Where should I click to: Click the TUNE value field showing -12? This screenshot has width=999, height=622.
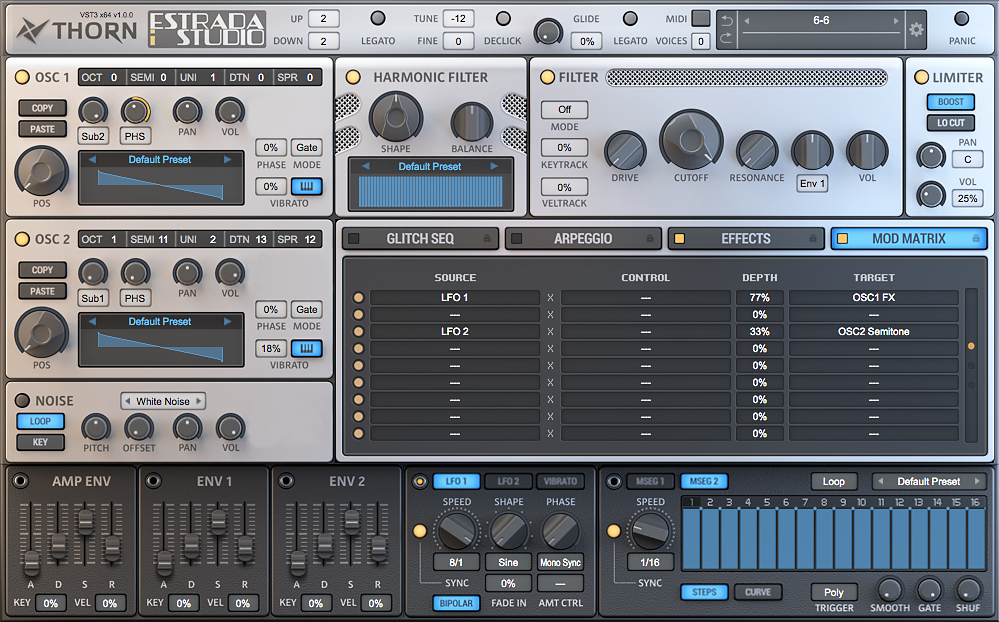pyautogui.click(x=458, y=18)
